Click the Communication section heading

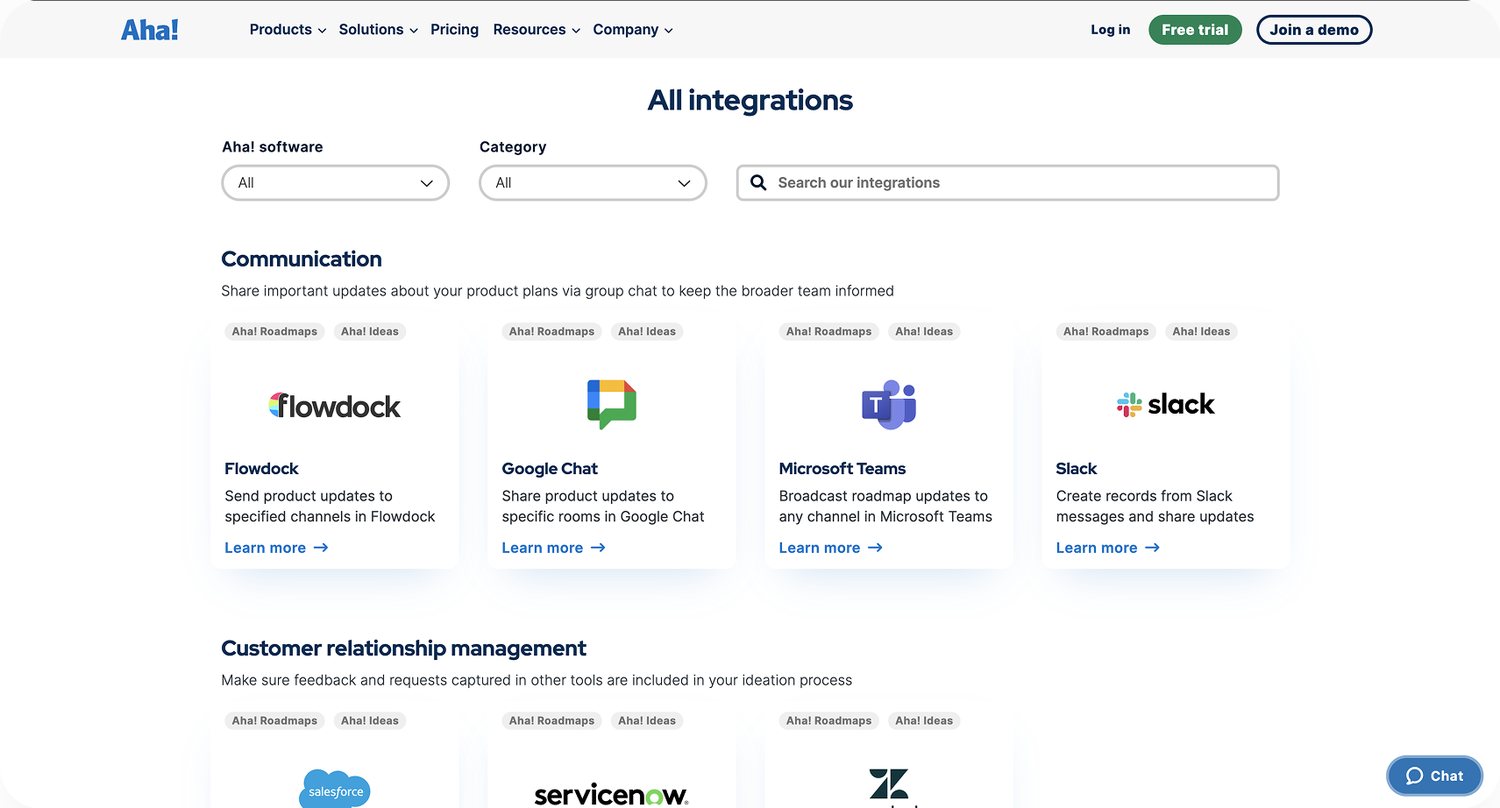click(301, 259)
